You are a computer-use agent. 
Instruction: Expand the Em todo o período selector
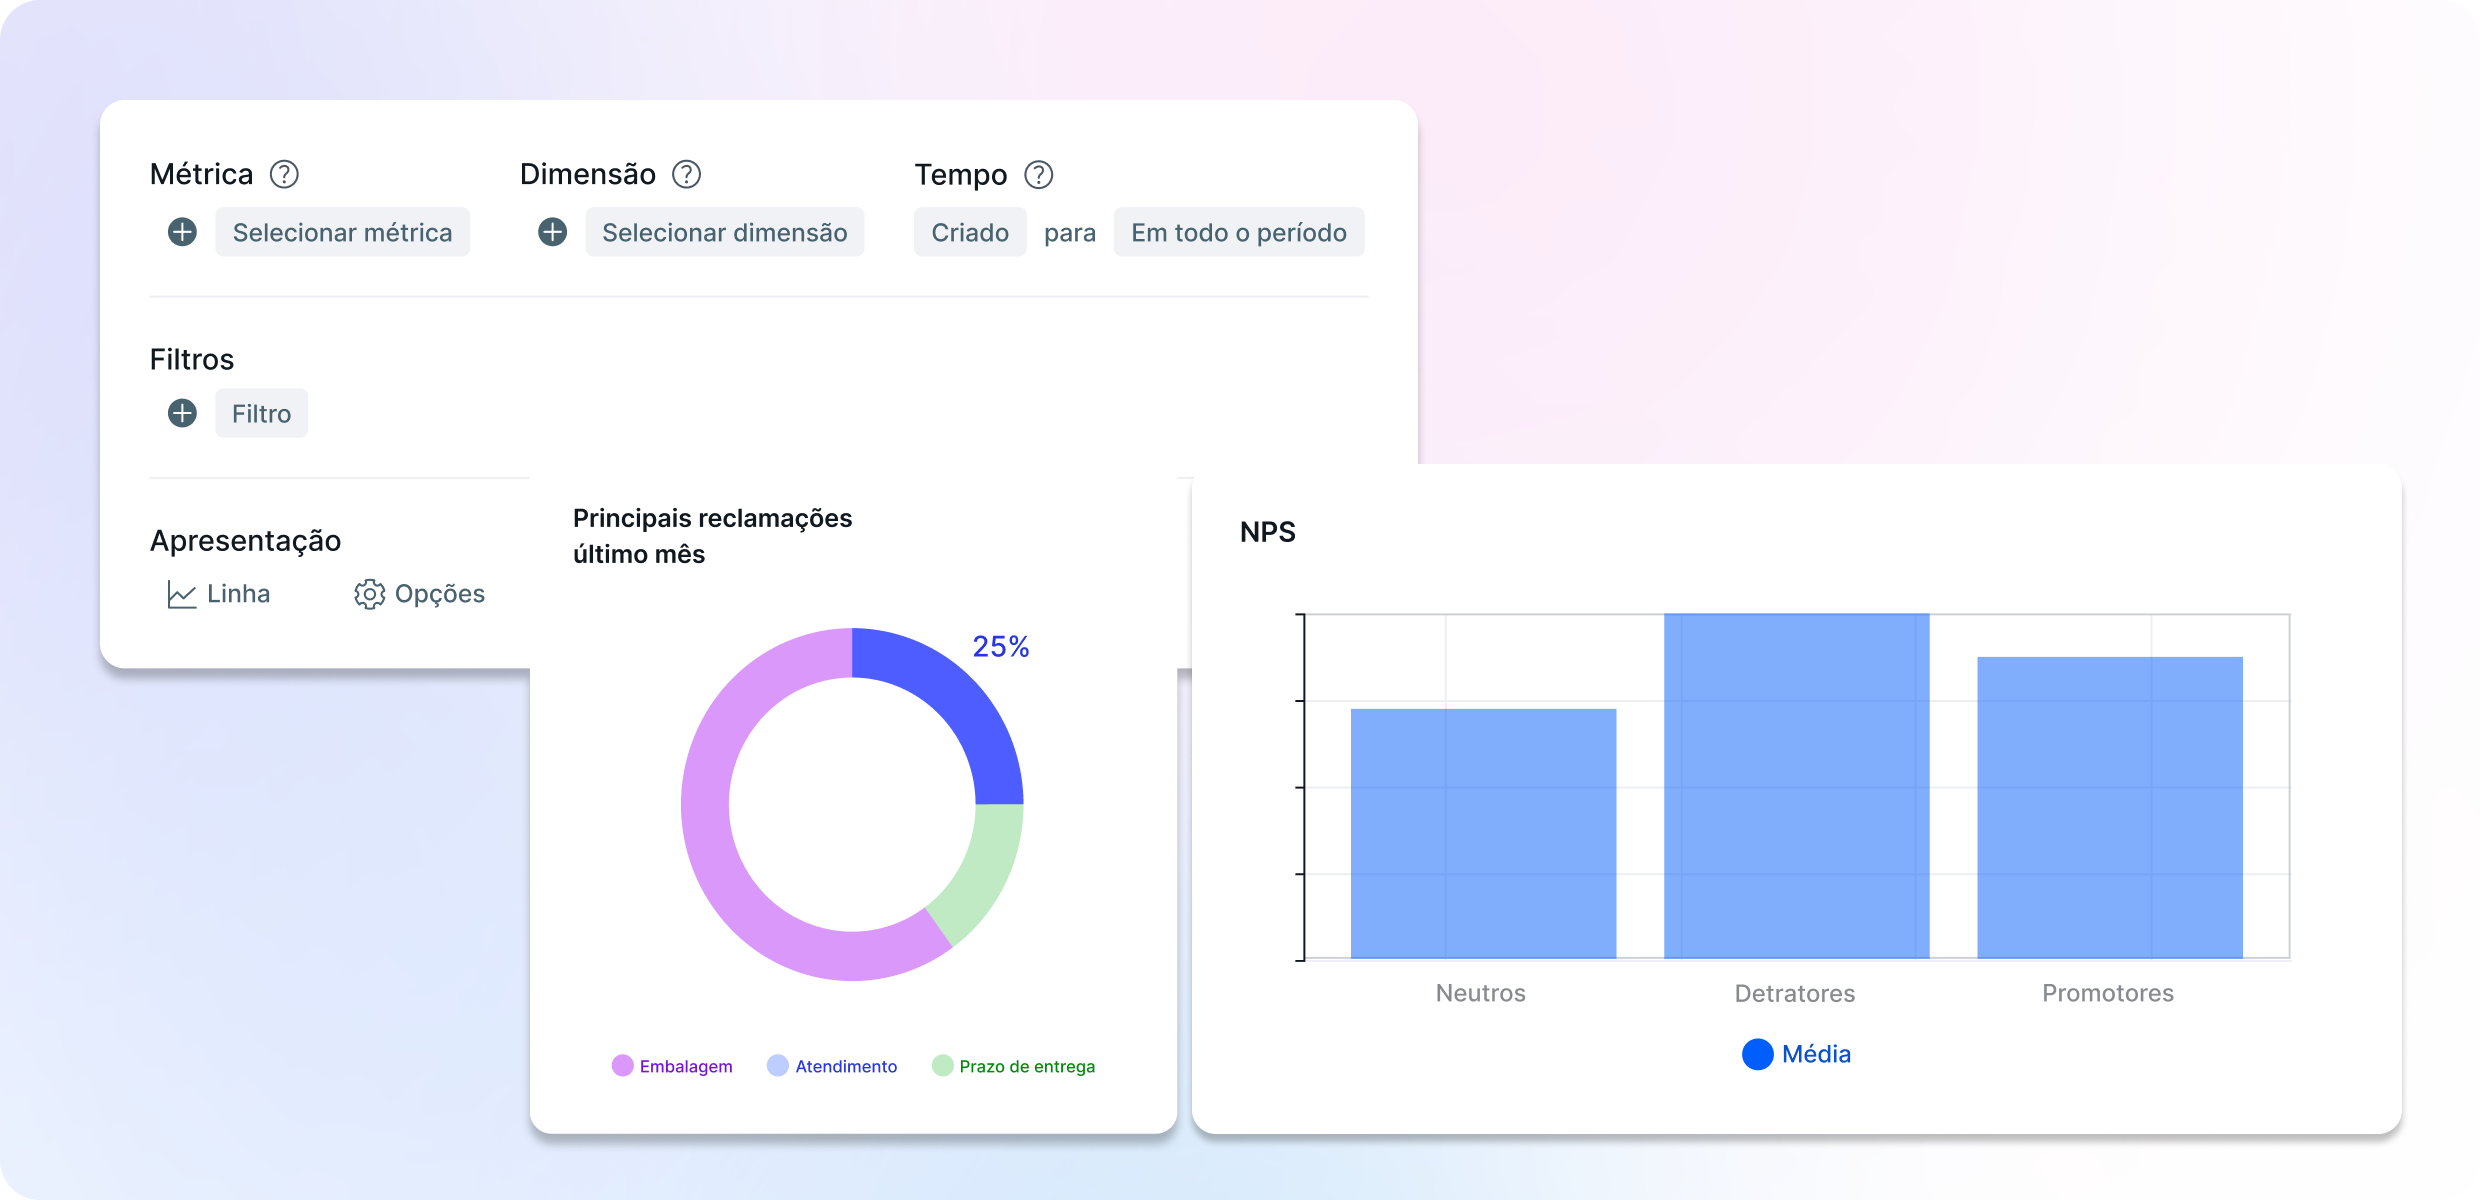tap(1238, 232)
